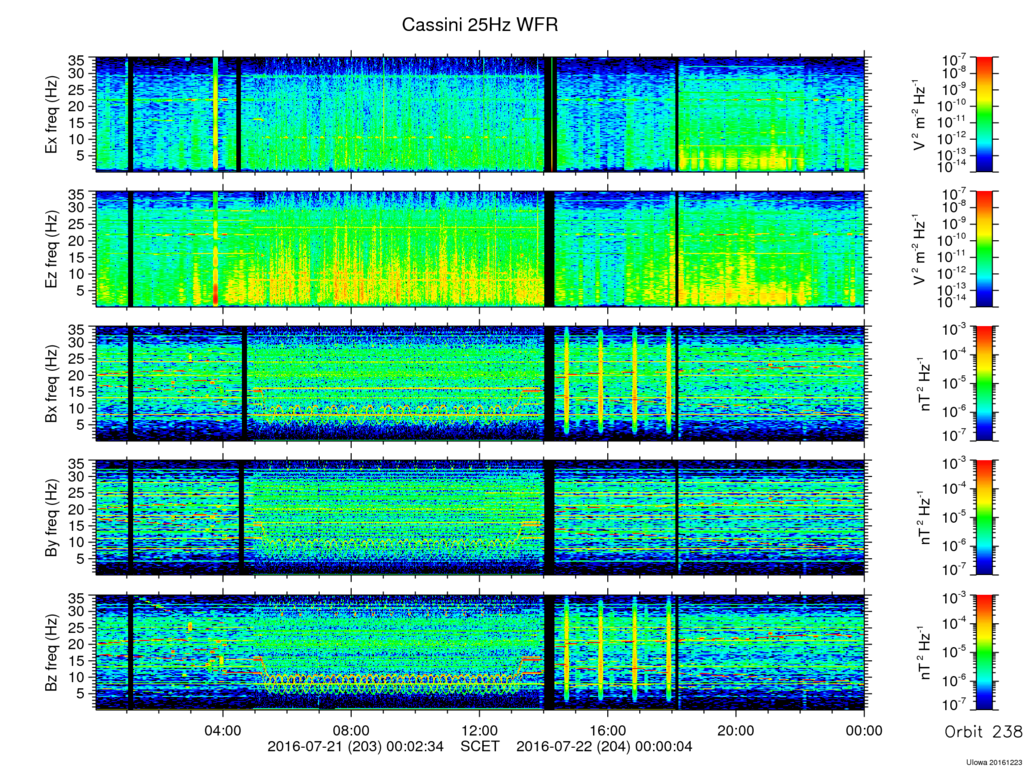
Task: Click the '16:00' time axis label
Action: (608, 730)
